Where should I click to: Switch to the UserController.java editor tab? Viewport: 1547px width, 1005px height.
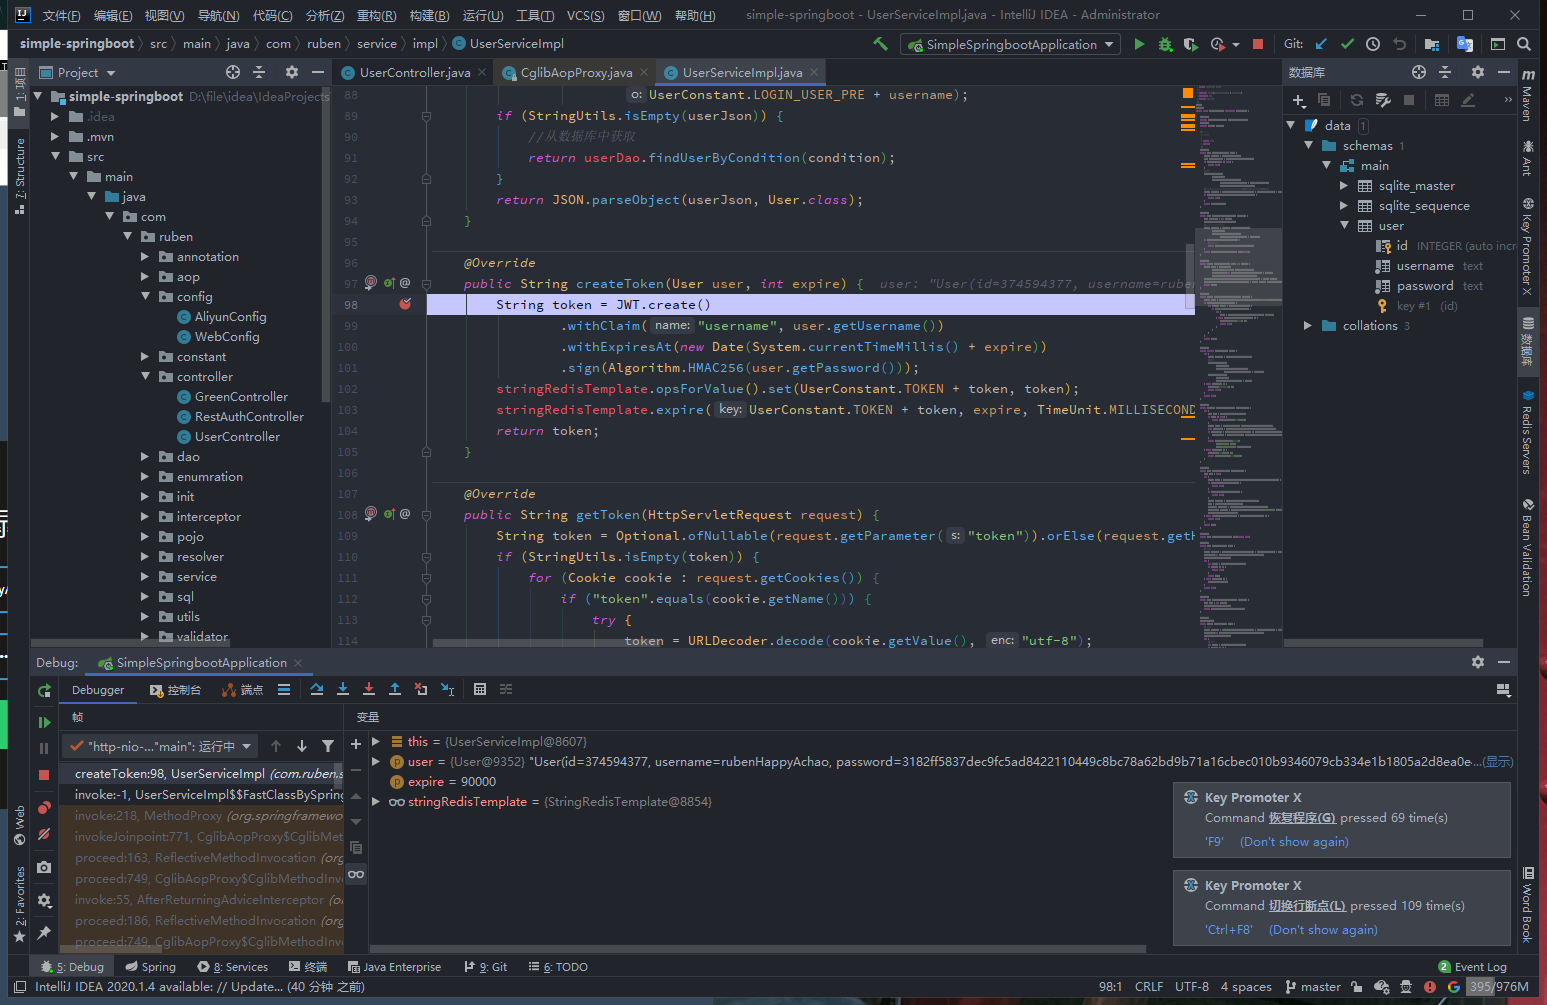(x=414, y=73)
